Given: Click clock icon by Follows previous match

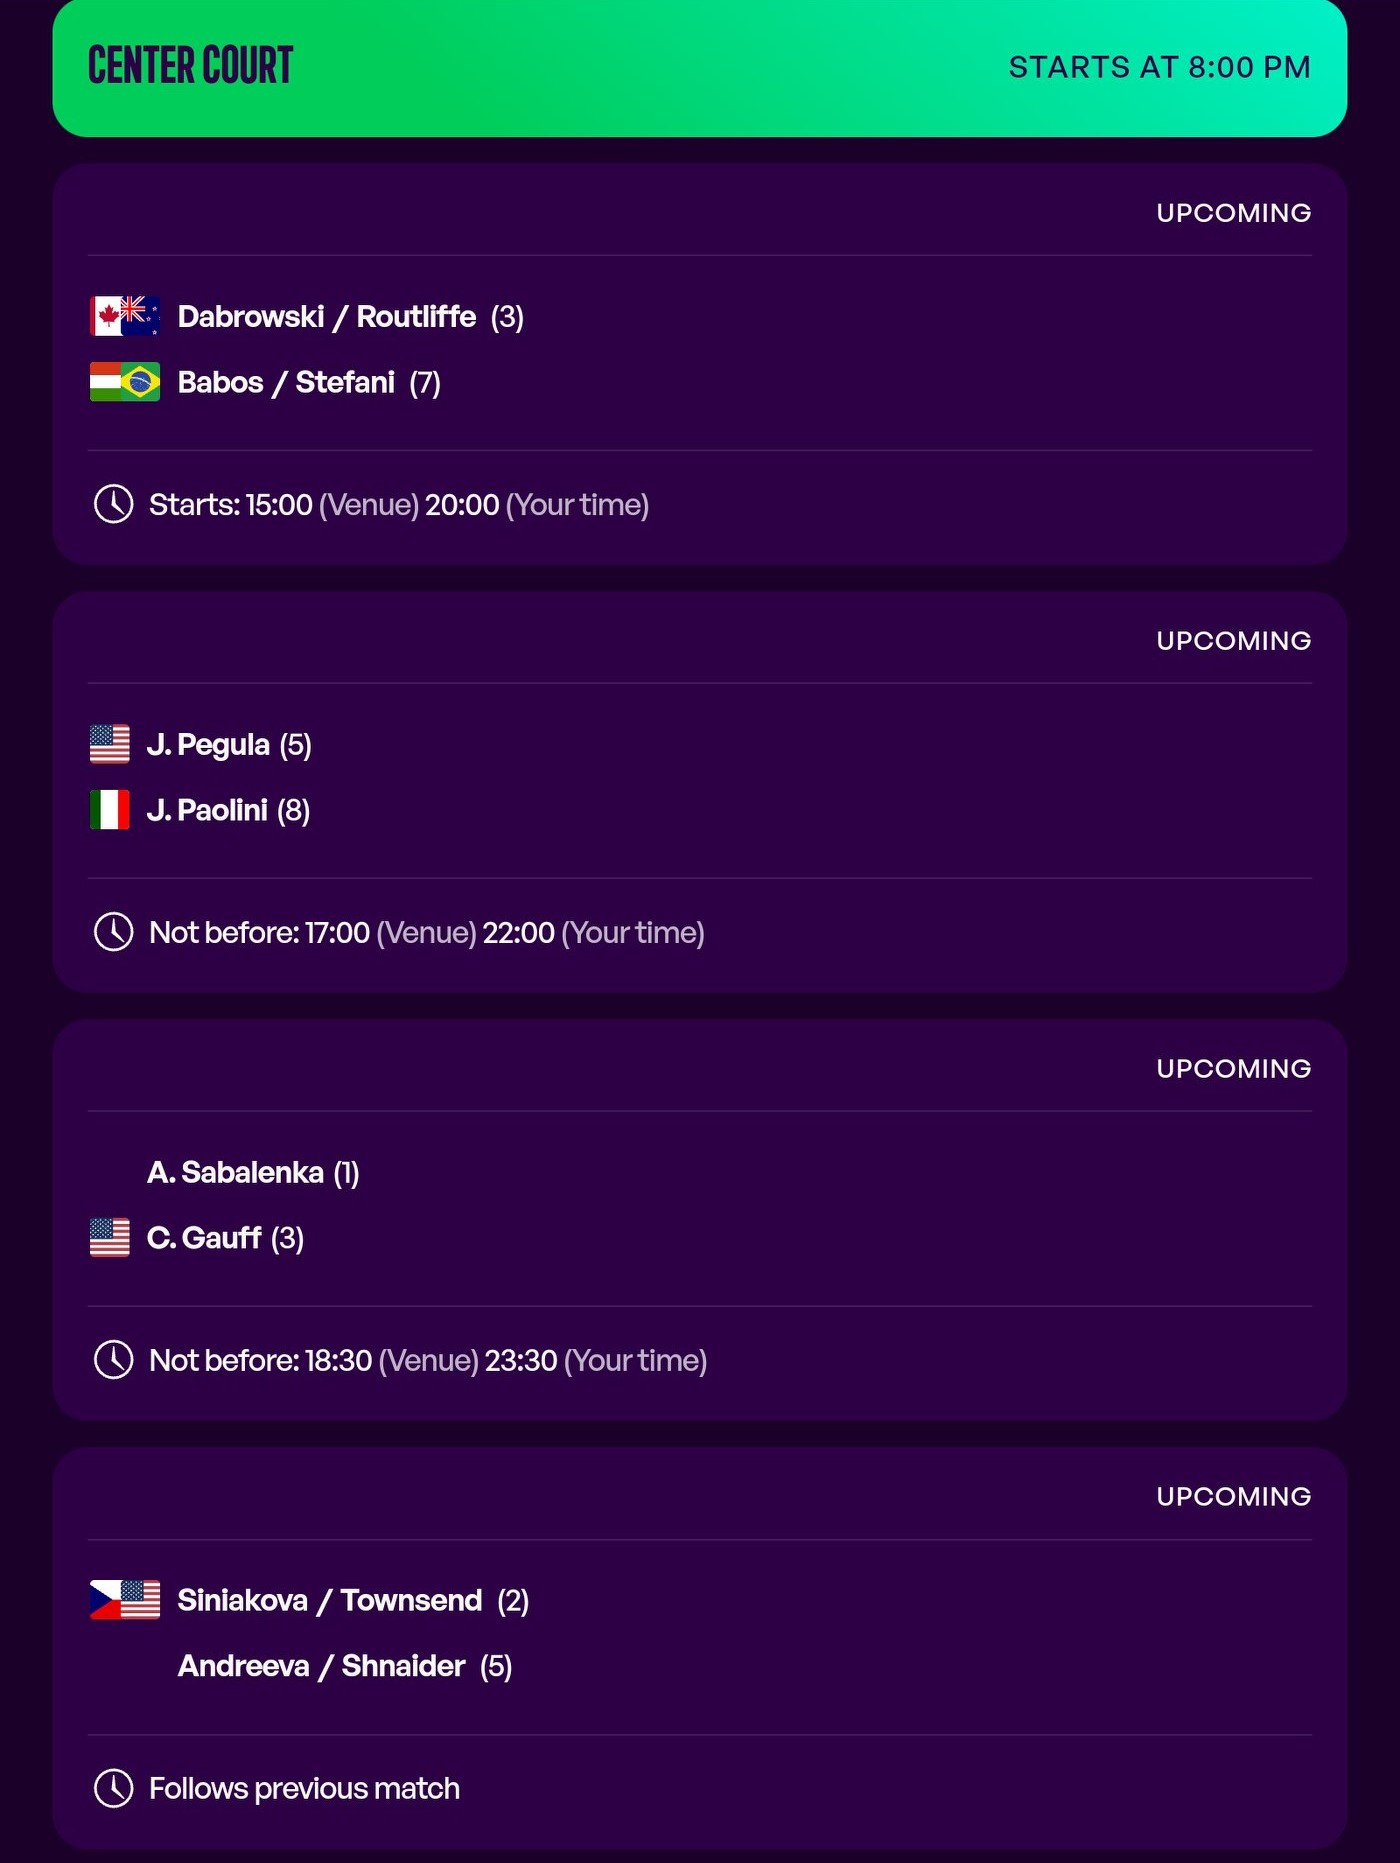Looking at the screenshot, I should pyautogui.click(x=114, y=1788).
